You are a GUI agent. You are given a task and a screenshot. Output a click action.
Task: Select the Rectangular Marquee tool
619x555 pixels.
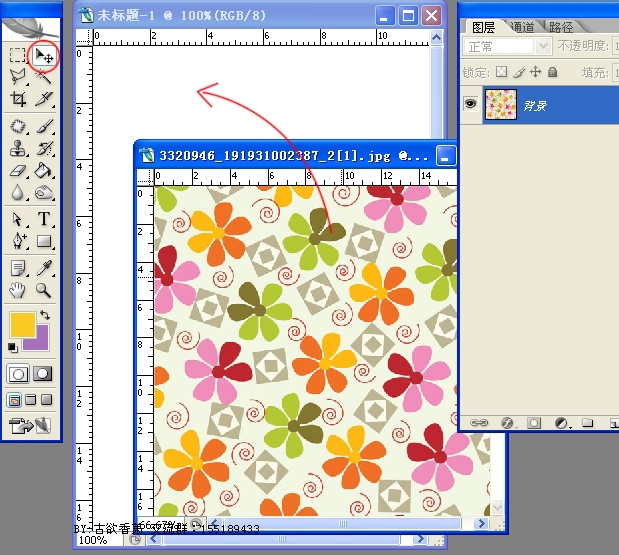pos(17,55)
